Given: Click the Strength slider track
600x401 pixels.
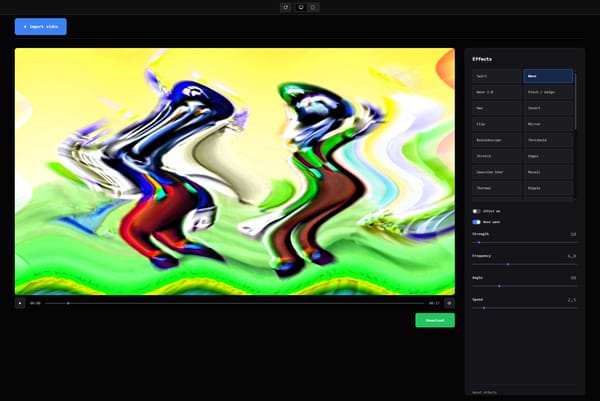Looking at the screenshot, I should pyautogui.click(x=524, y=242).
